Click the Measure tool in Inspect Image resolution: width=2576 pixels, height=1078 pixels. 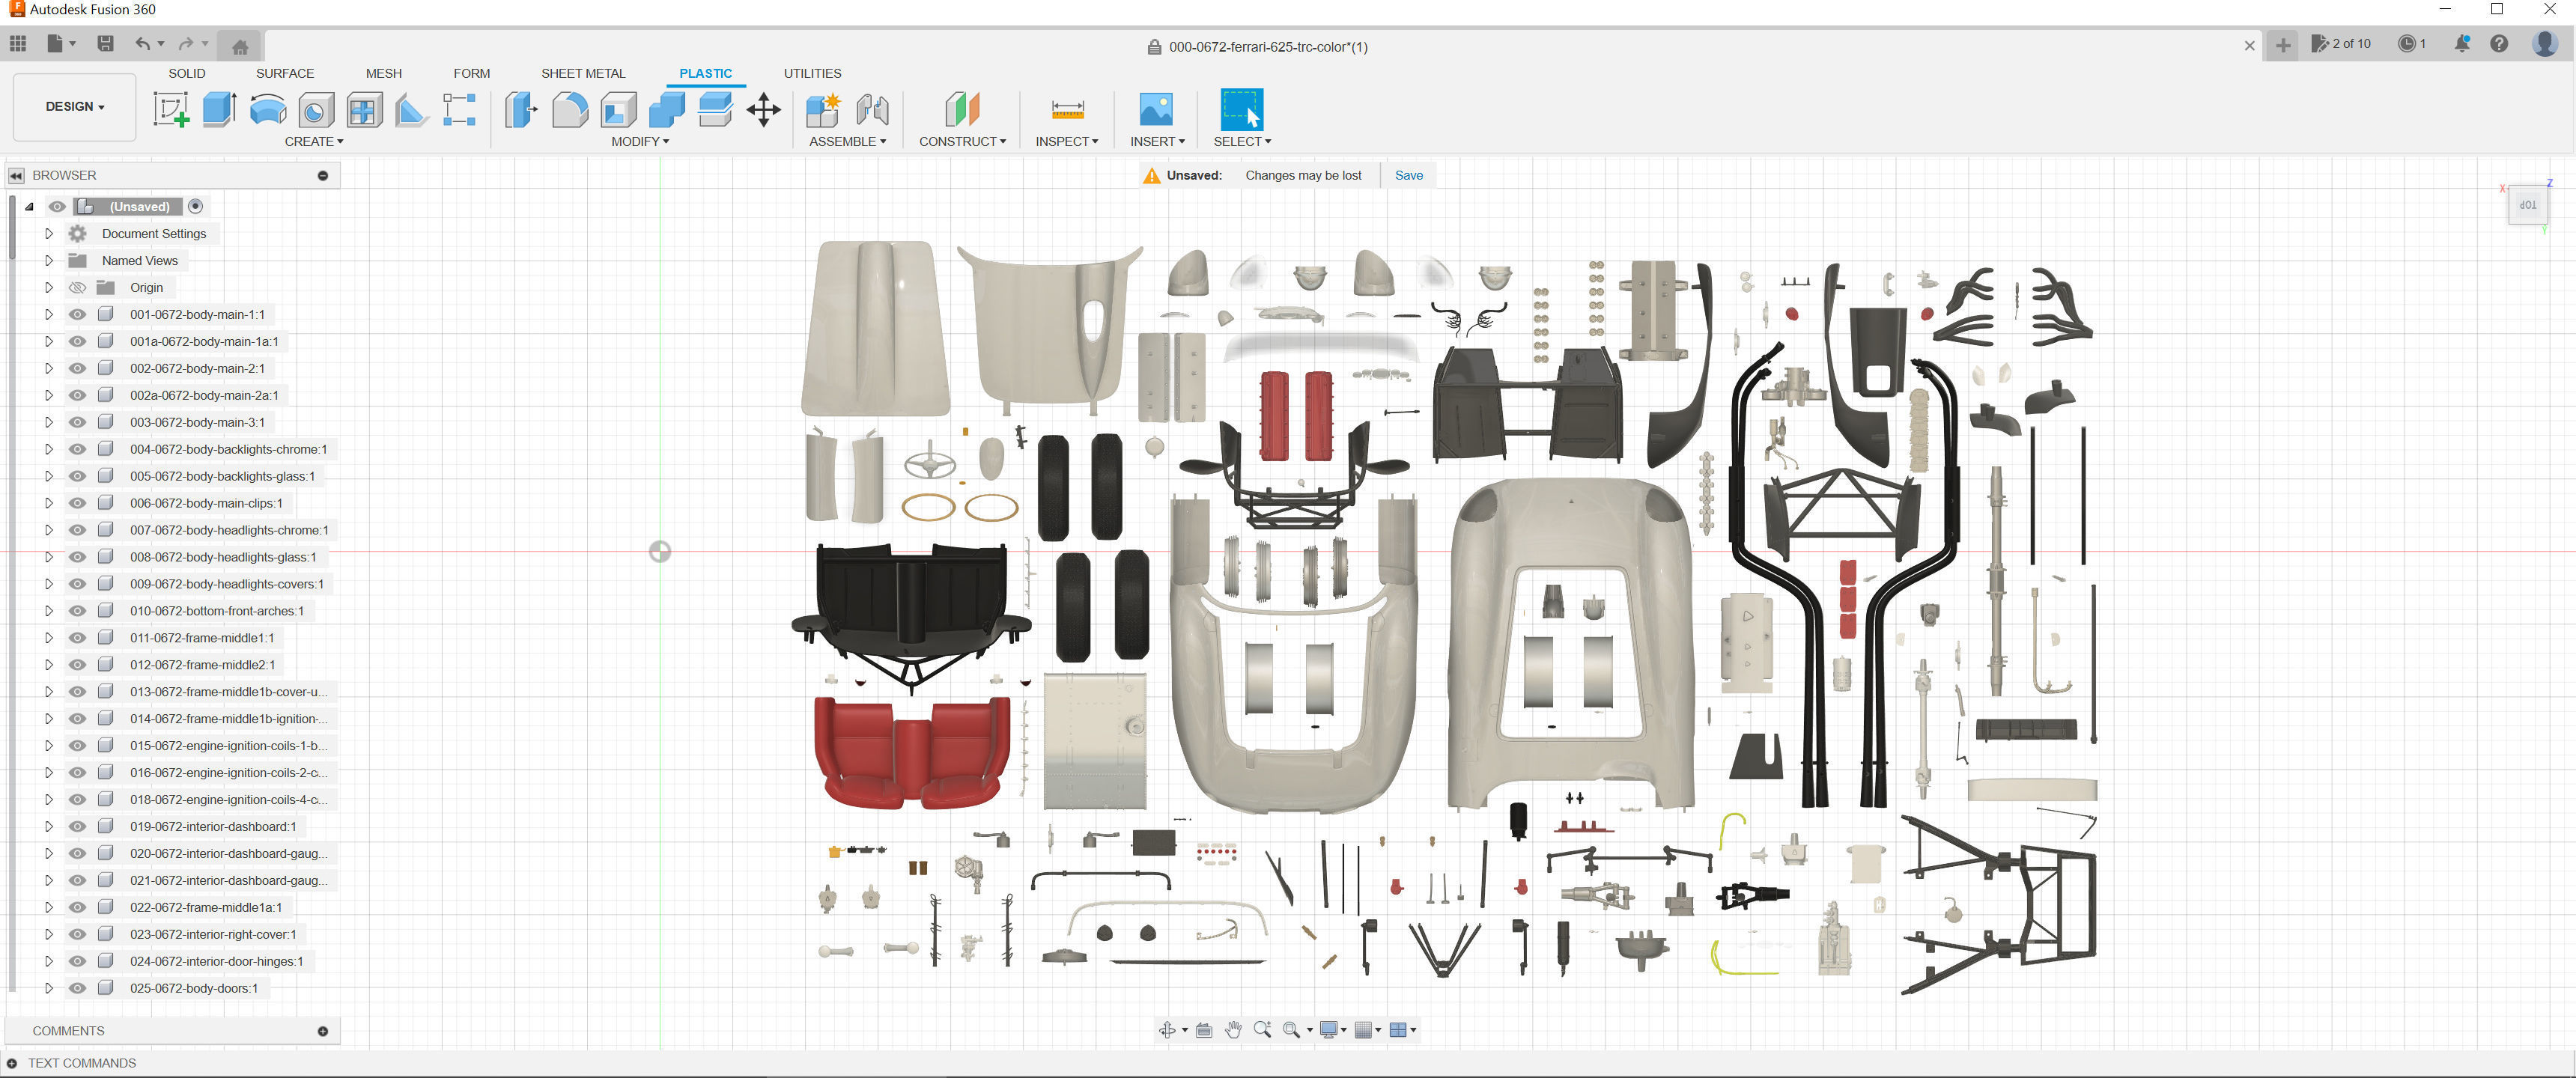coord(1067,109)
